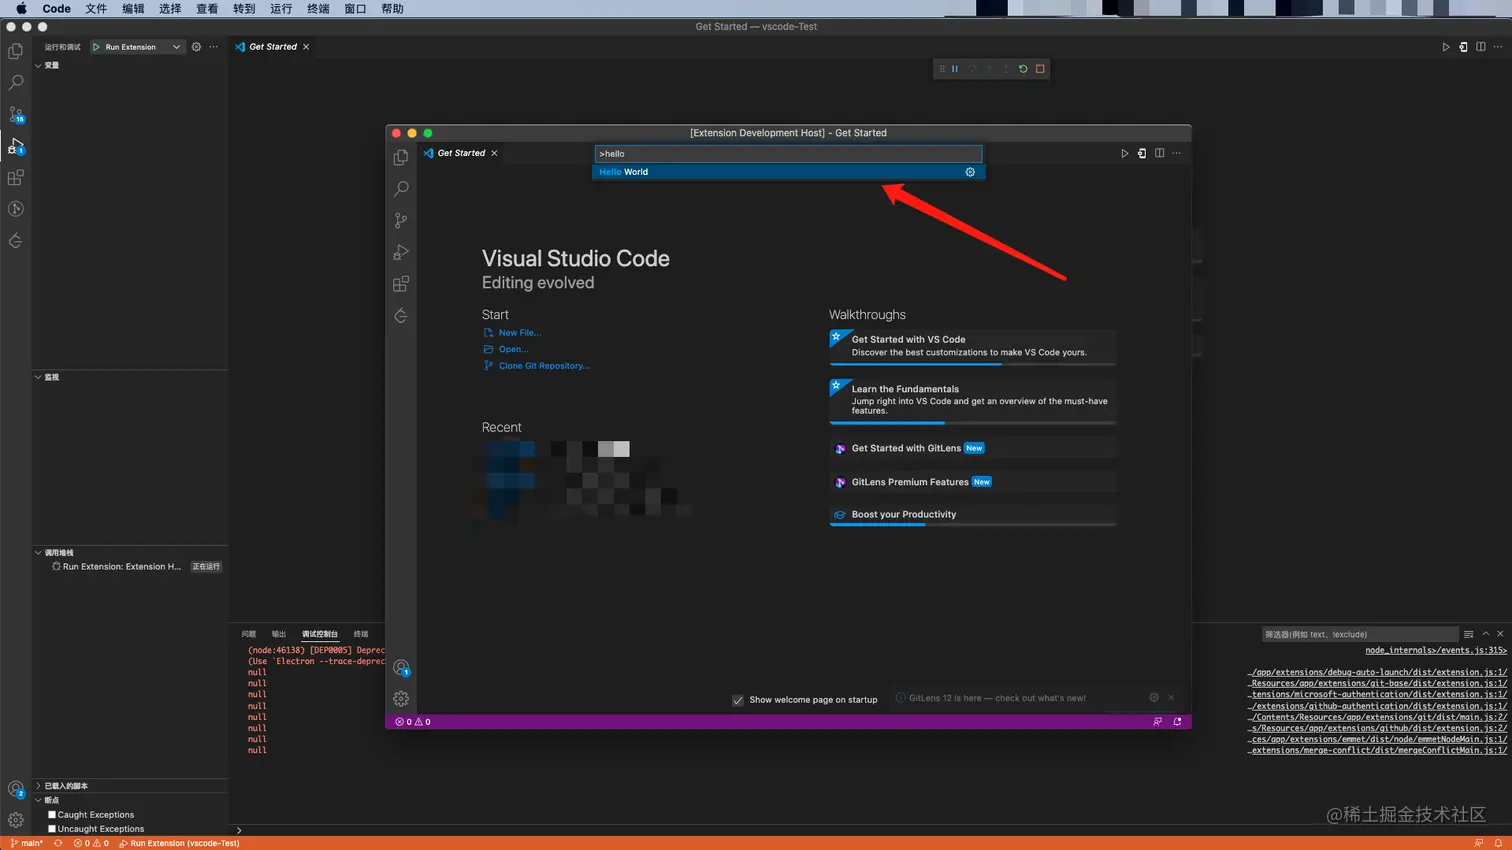Screen dimensions: 1512x850
Task: Select Get Started tab in main window
Action: pyautogui.click(x=272, y=47)
